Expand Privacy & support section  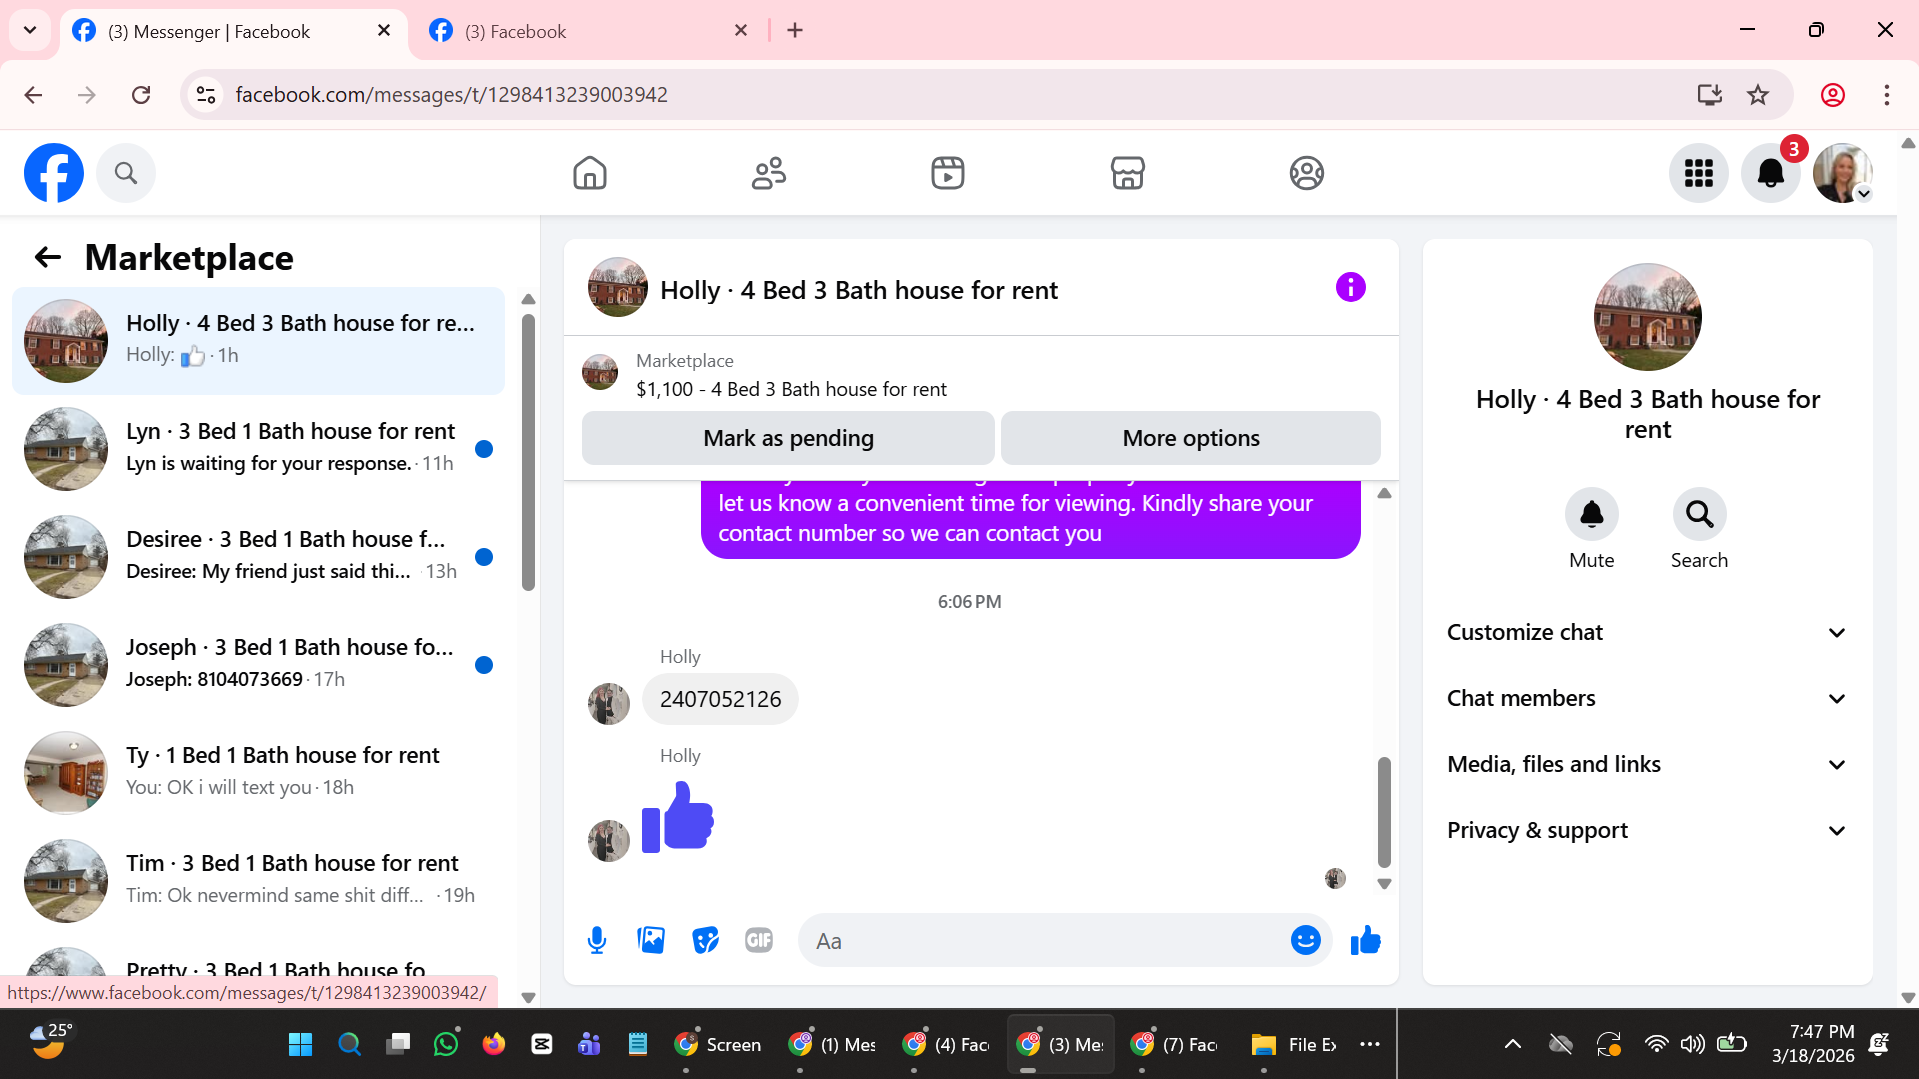1647,830
